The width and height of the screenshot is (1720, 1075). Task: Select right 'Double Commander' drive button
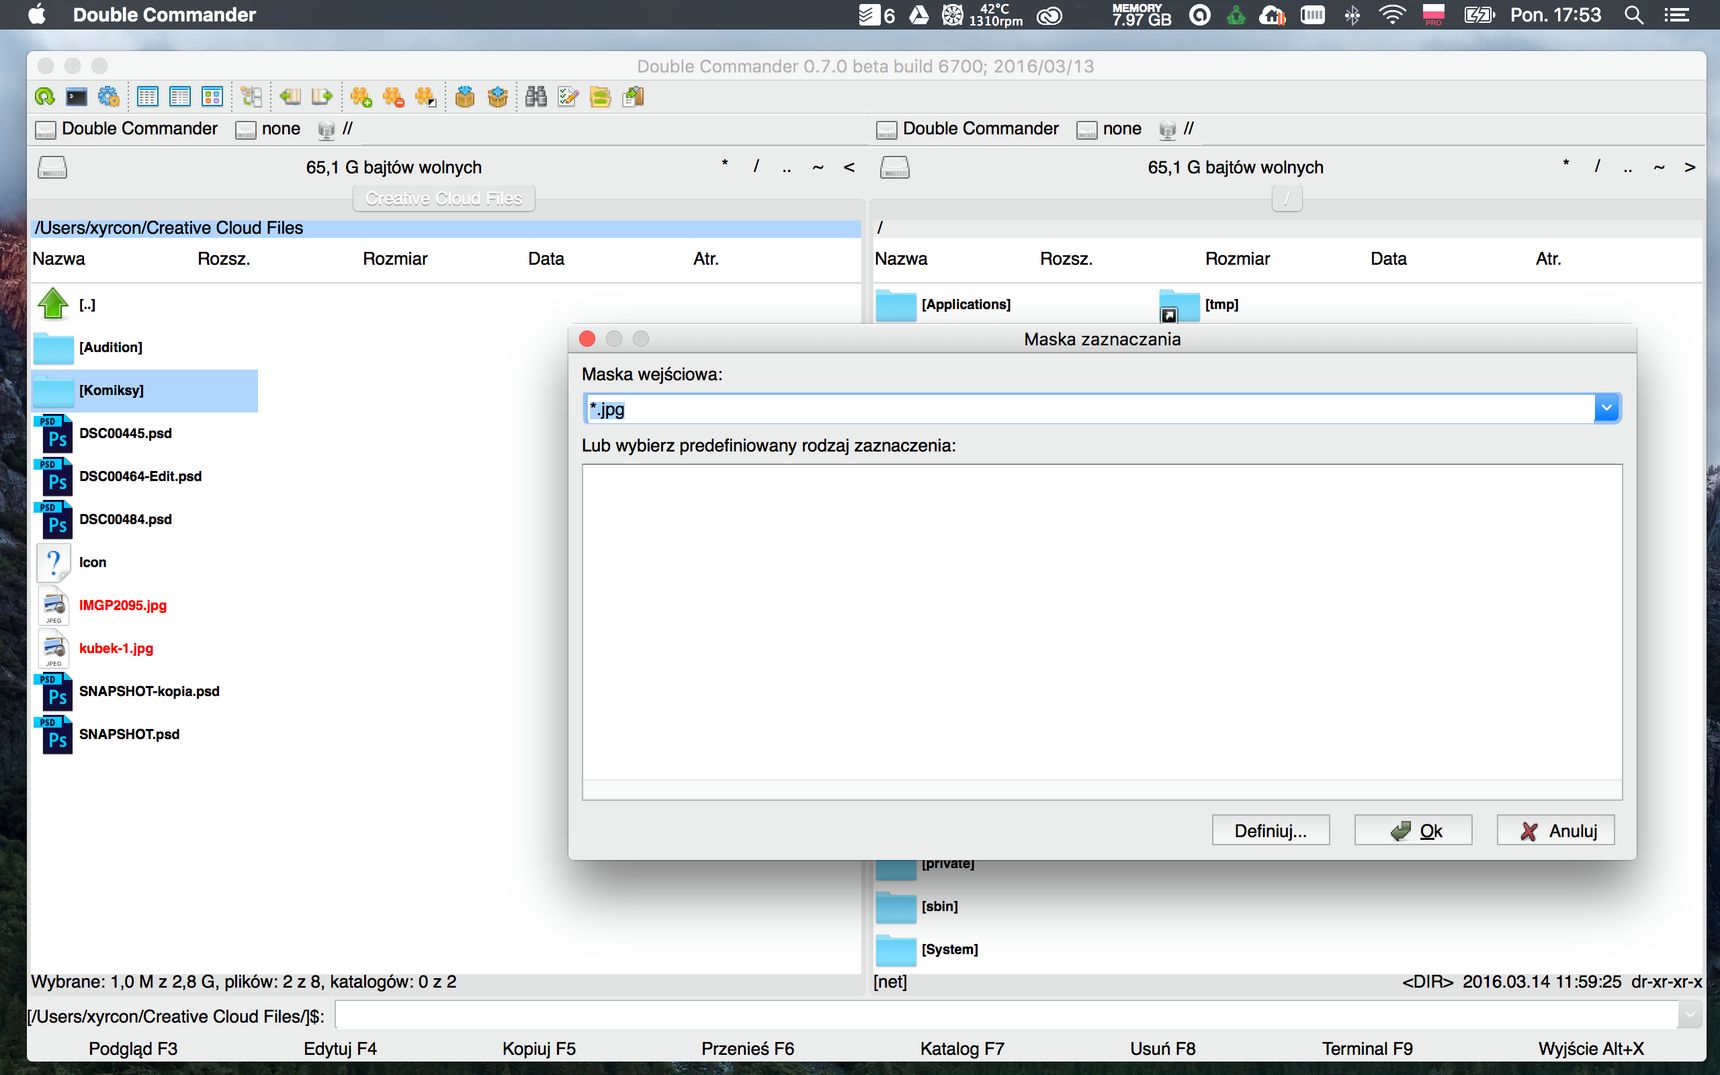[968, 129]
